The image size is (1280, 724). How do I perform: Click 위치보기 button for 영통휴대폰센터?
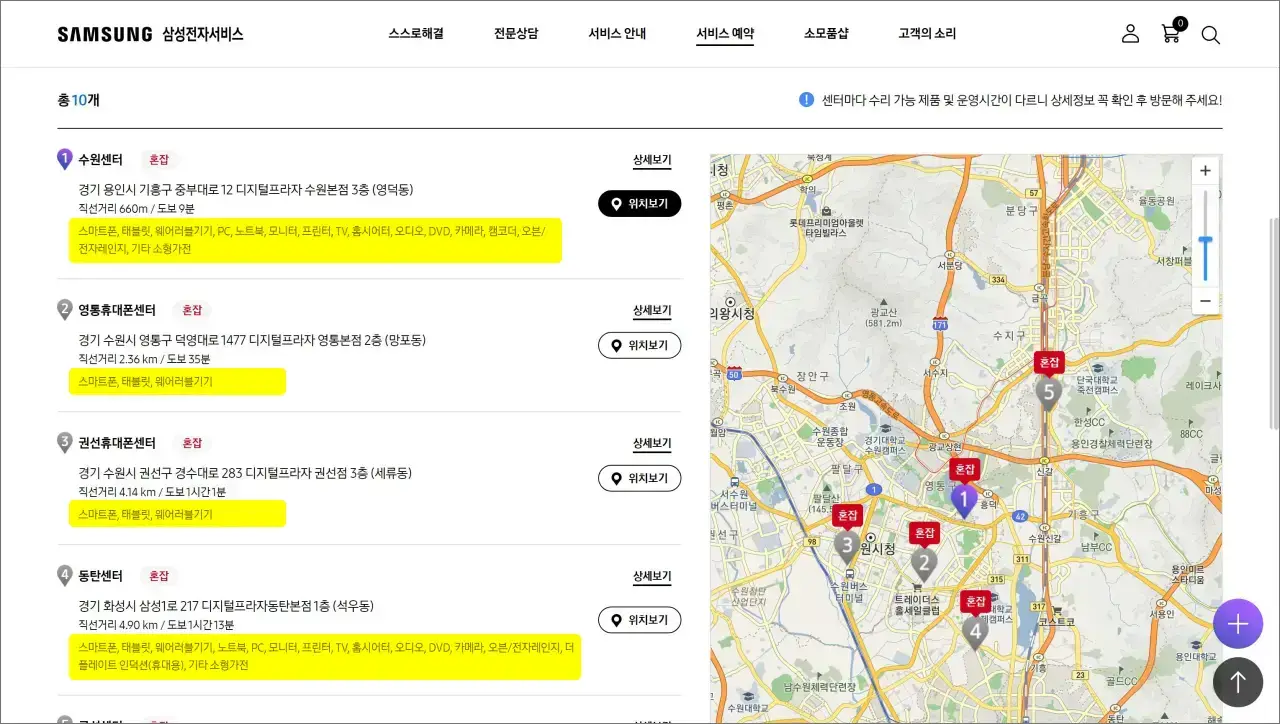pyautogui.click(x=640, y=346)
